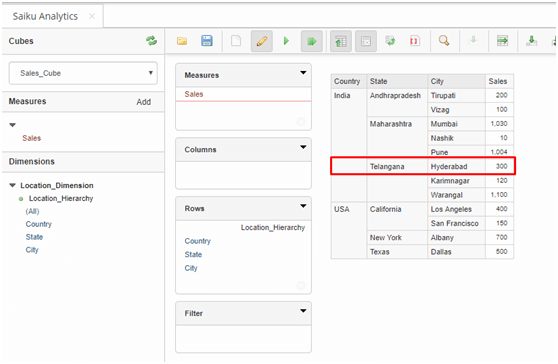Image resolution: width=558 pixels, height=364 pixels.
Task: Click the empty Filter drop area
Action: [243, 339]
